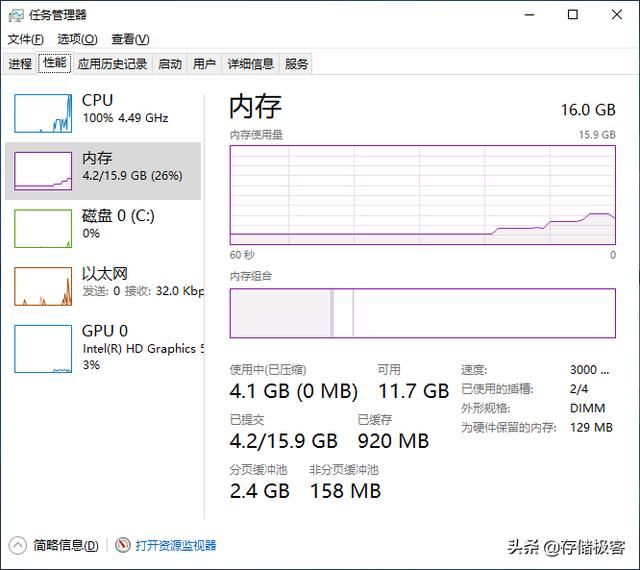Switch to the 用户 tab
This screenshot has width=640, height=570.
pos(204,64)
